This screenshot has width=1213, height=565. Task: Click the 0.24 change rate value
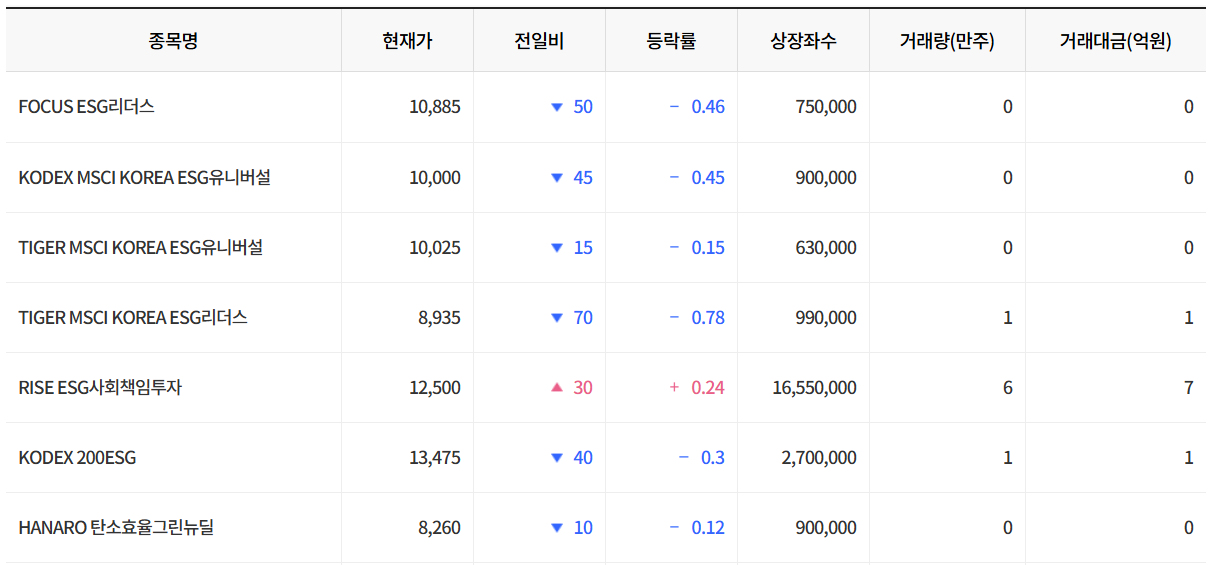click(708, 387)
